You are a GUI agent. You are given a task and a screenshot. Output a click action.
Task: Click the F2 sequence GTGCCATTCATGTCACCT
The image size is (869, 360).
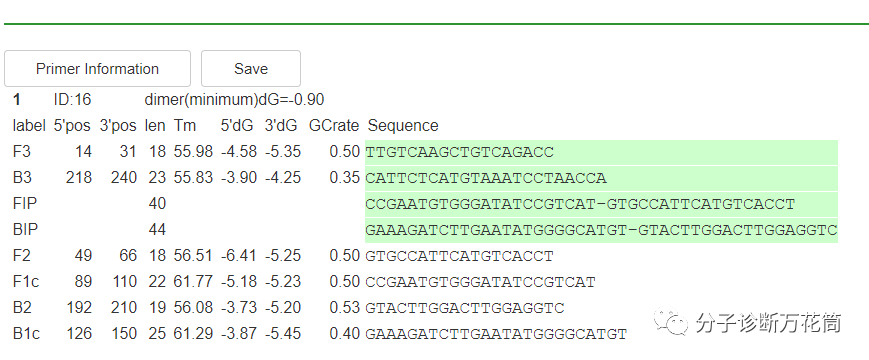pos(459,256)
